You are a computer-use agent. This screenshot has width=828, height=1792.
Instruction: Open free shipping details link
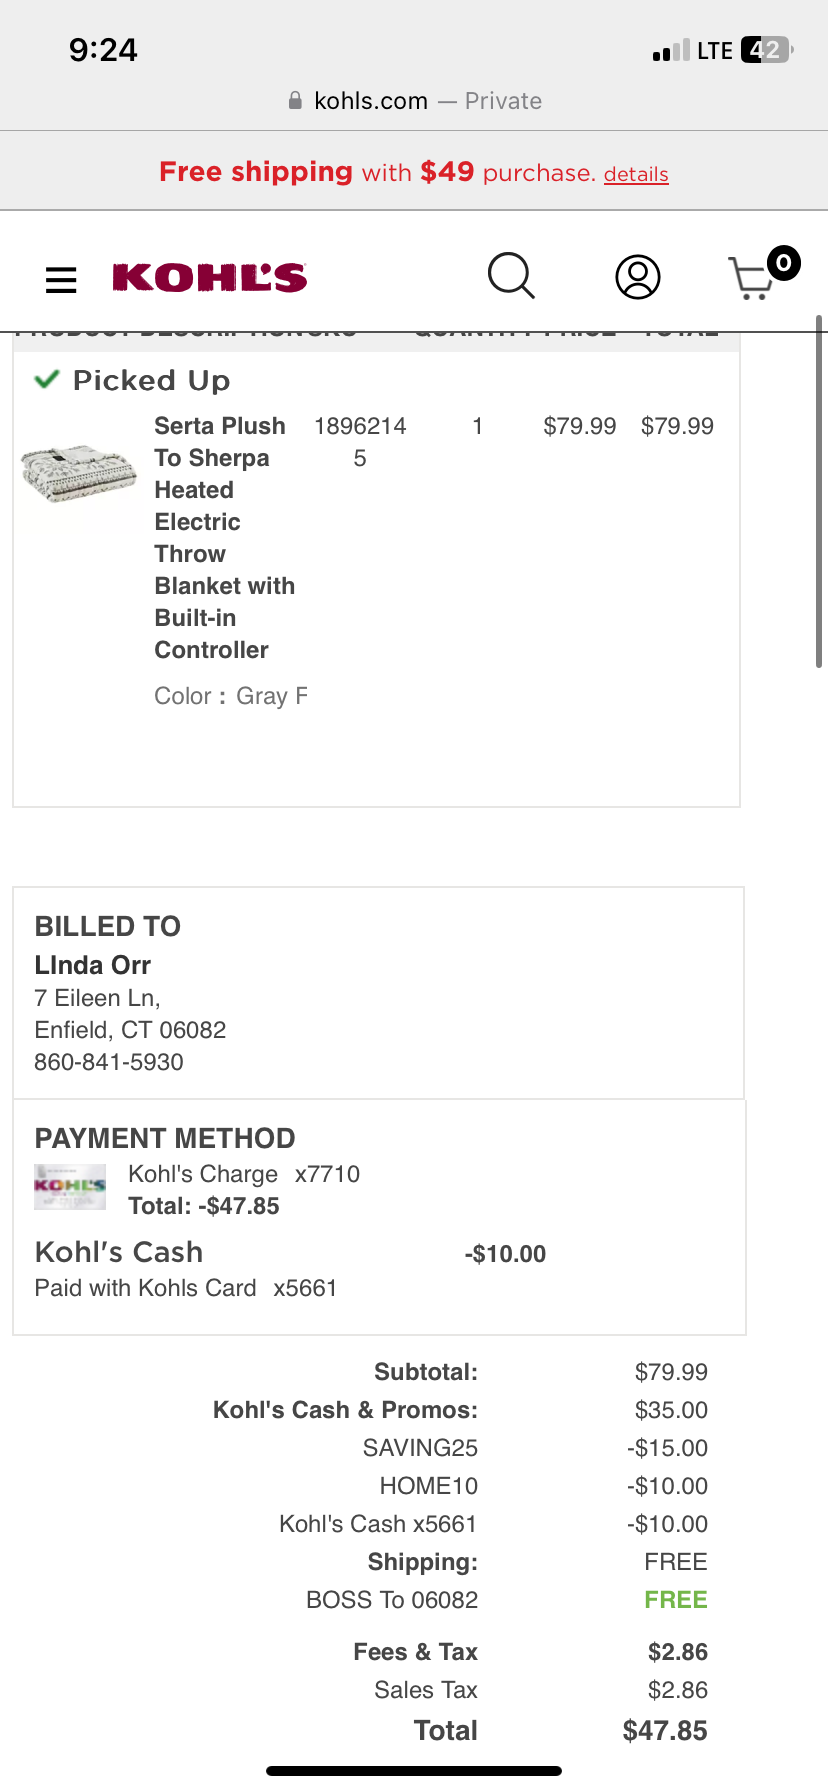click(x=636, y=174)
